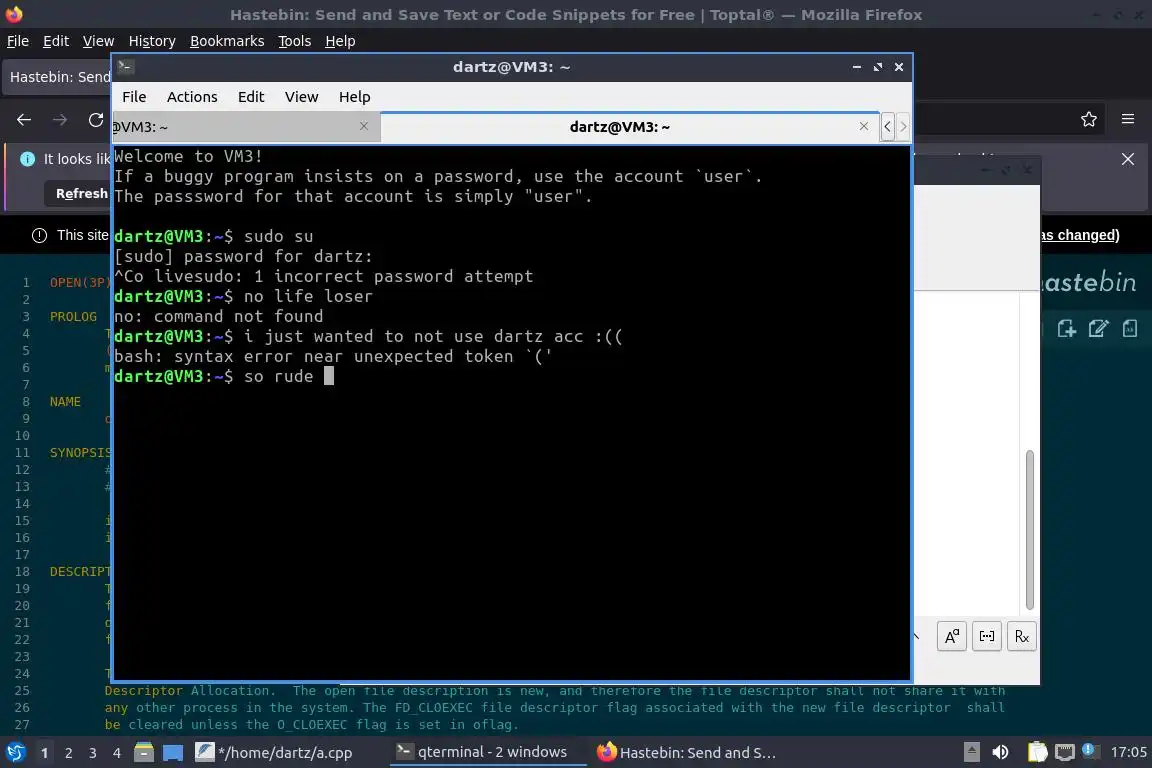
Task: Click PROLOG heading in Hastebin paste
Action: click(73, 317)
